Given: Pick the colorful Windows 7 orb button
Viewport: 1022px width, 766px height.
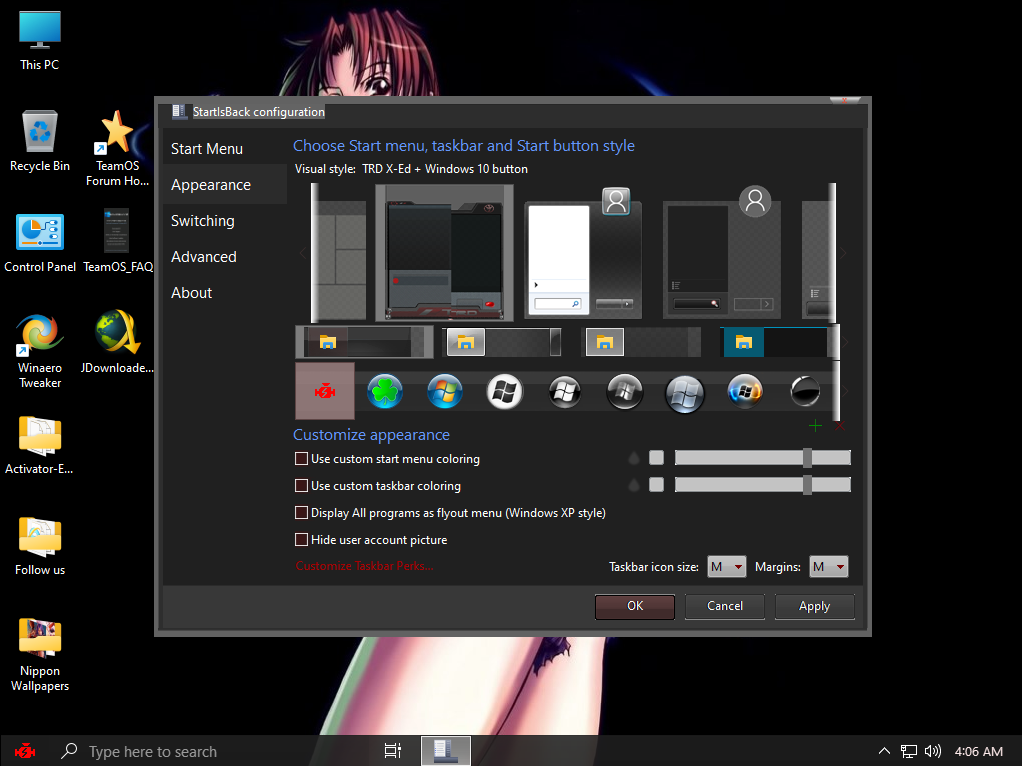Looking at the screenshot, I should pyautogui.click(x=444, y=391).
